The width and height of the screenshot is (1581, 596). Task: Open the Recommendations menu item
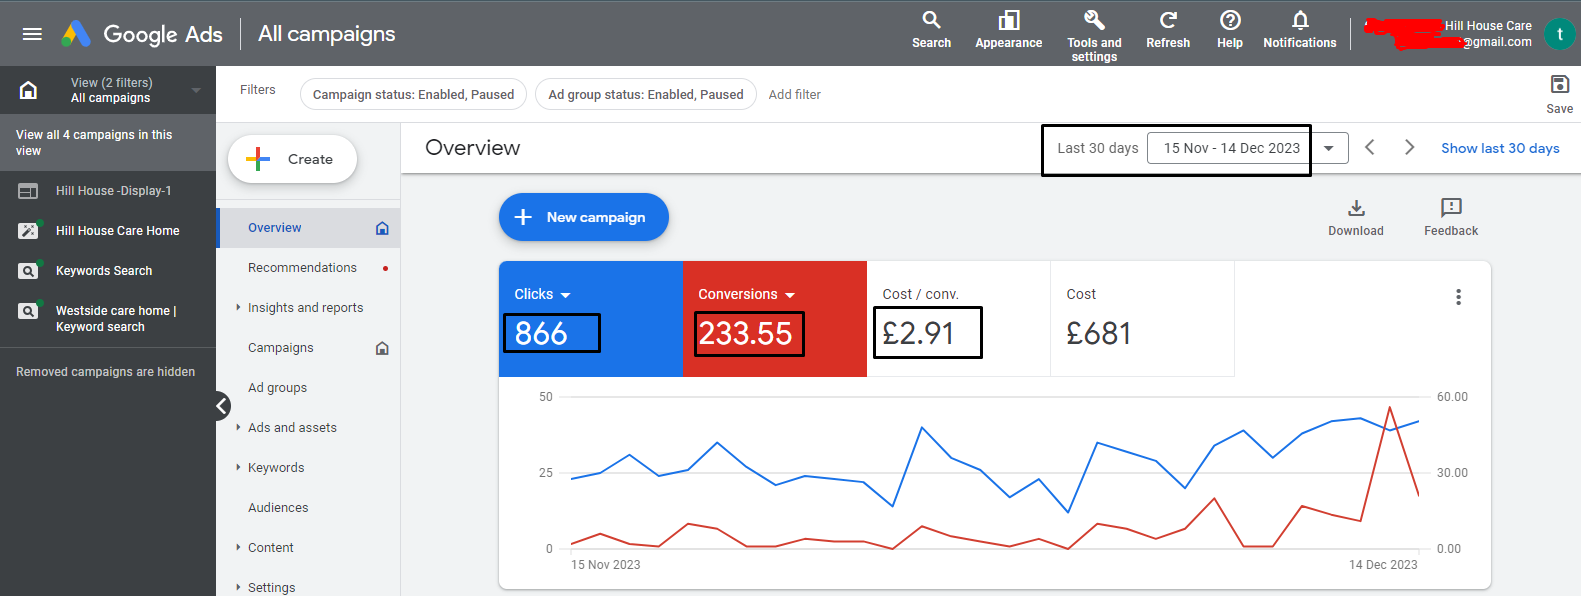pos(302,268)
